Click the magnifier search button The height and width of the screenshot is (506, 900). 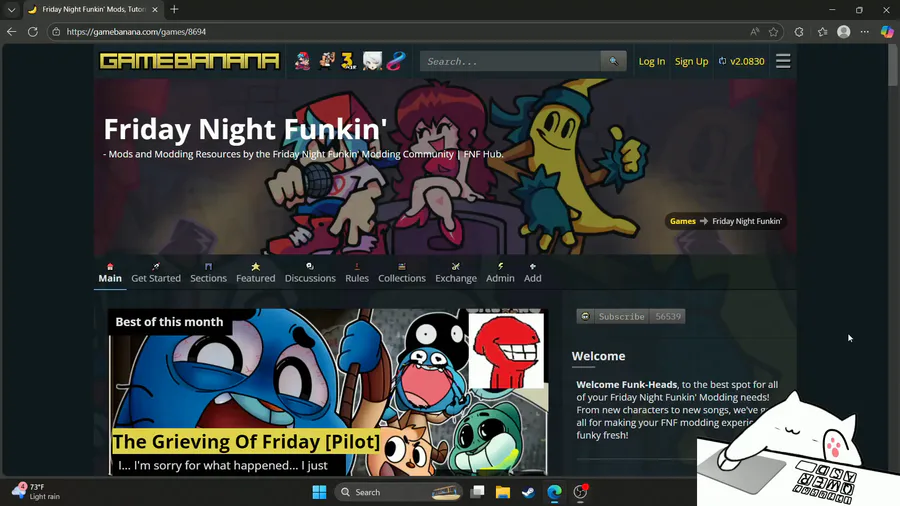614,61
